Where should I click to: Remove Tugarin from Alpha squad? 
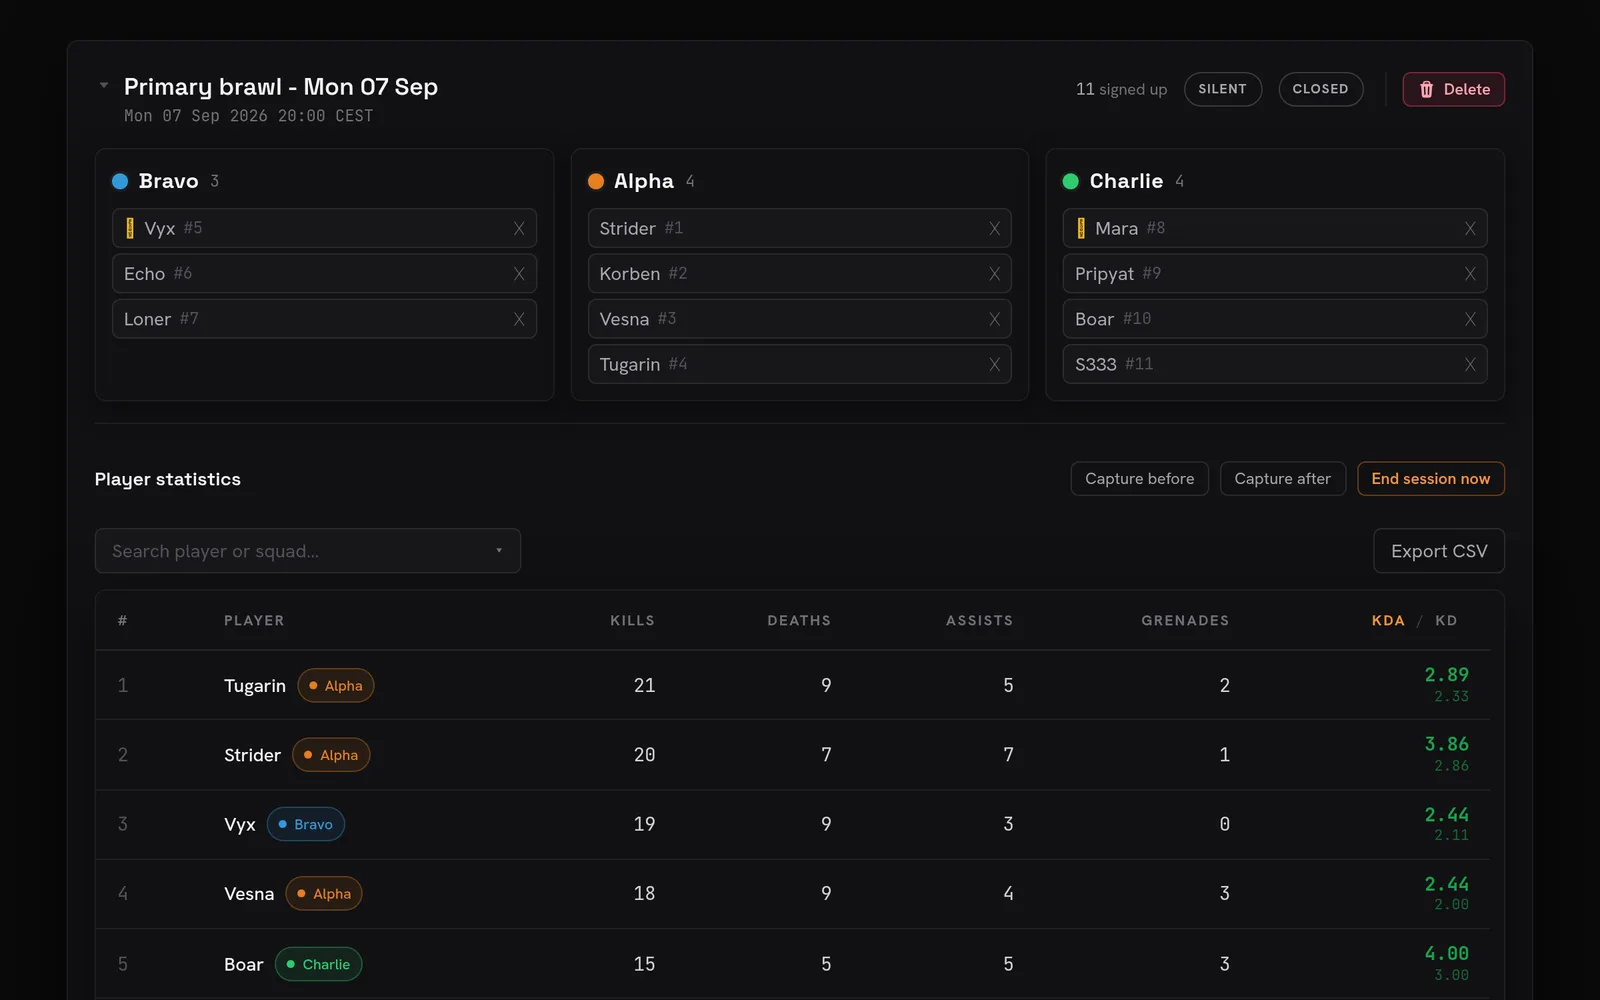[994, 365]
